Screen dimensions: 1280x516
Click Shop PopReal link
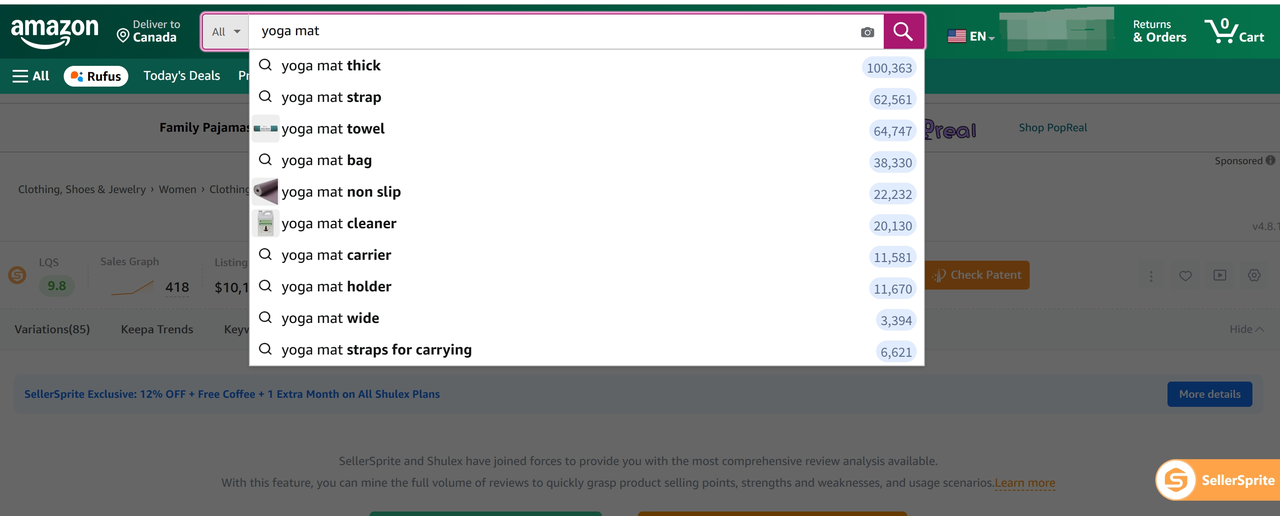pyautogui.click(x=1052, y=128)
